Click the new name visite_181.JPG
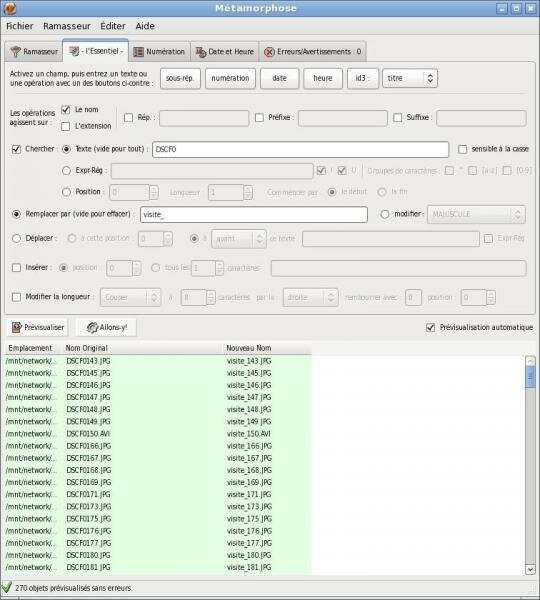 pos(249,567)
